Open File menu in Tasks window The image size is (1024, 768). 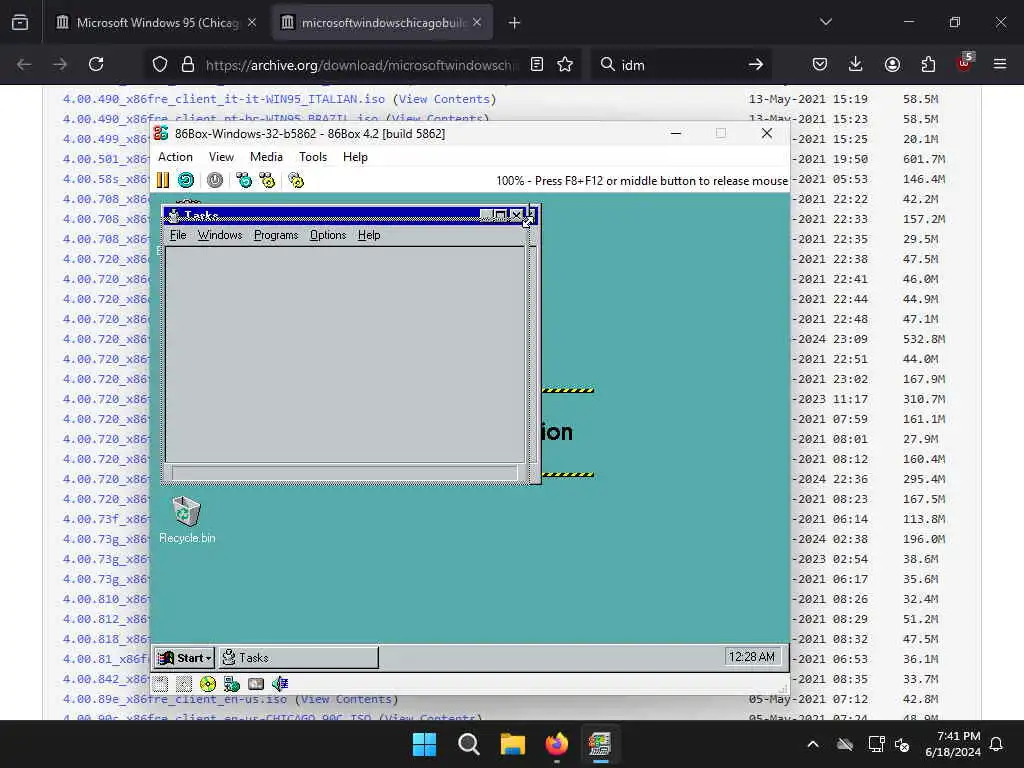[x=178, y=235]
